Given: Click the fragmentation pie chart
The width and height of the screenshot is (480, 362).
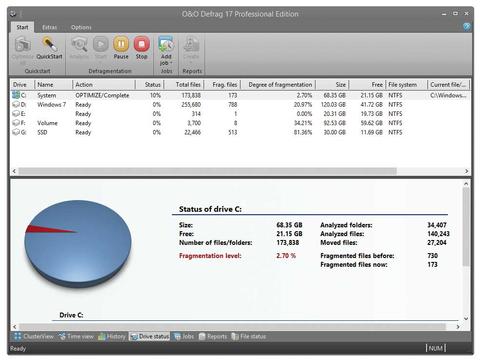Looking at the screenshot, I should click(x=78, y=243).
